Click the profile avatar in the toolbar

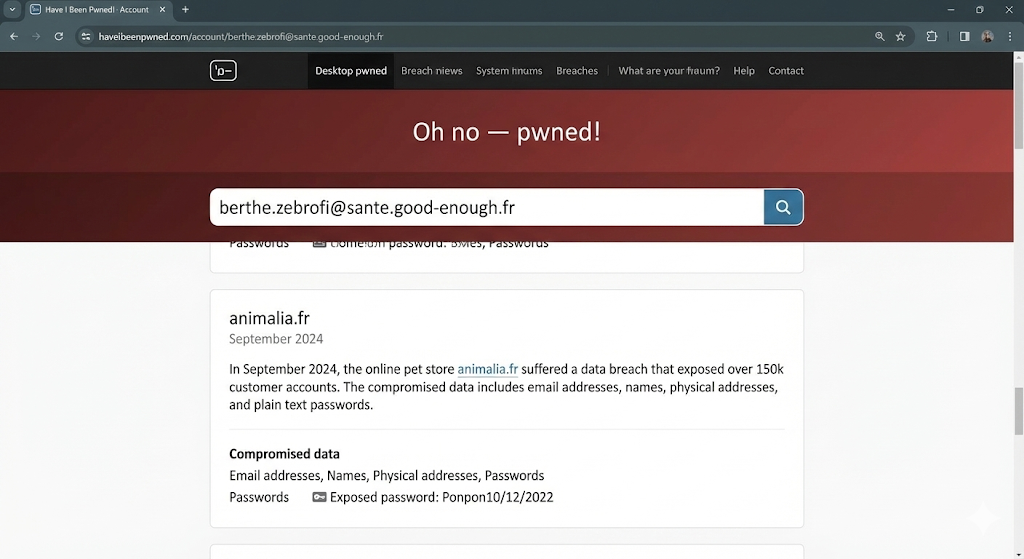pos(987,36)
